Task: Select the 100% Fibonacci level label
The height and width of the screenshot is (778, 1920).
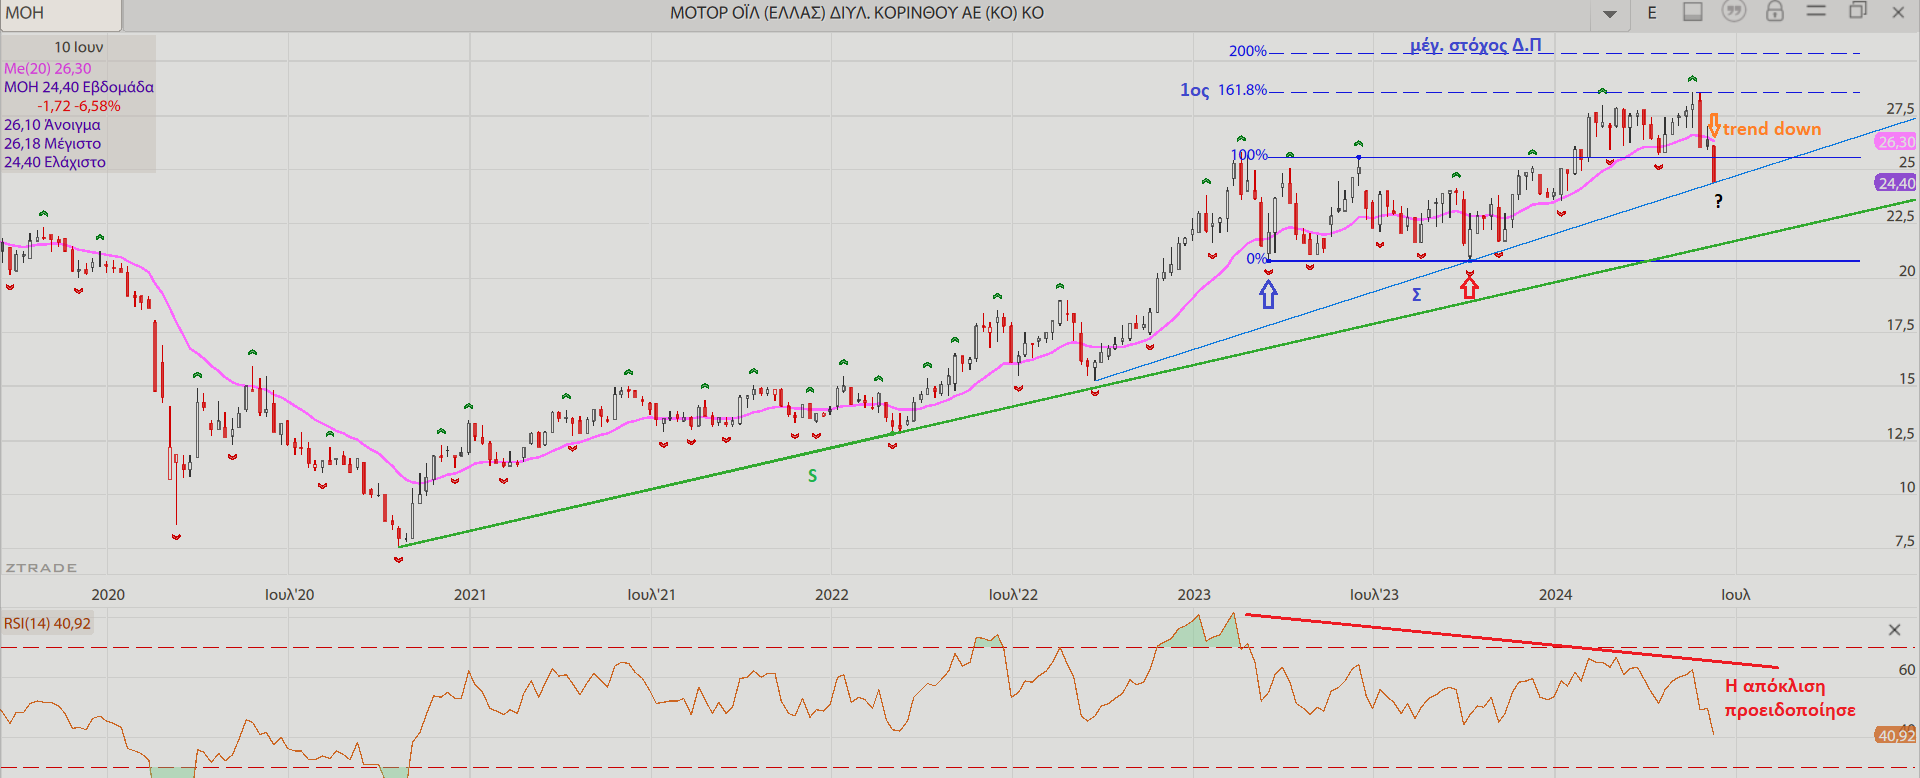Action: point(1249,155)
